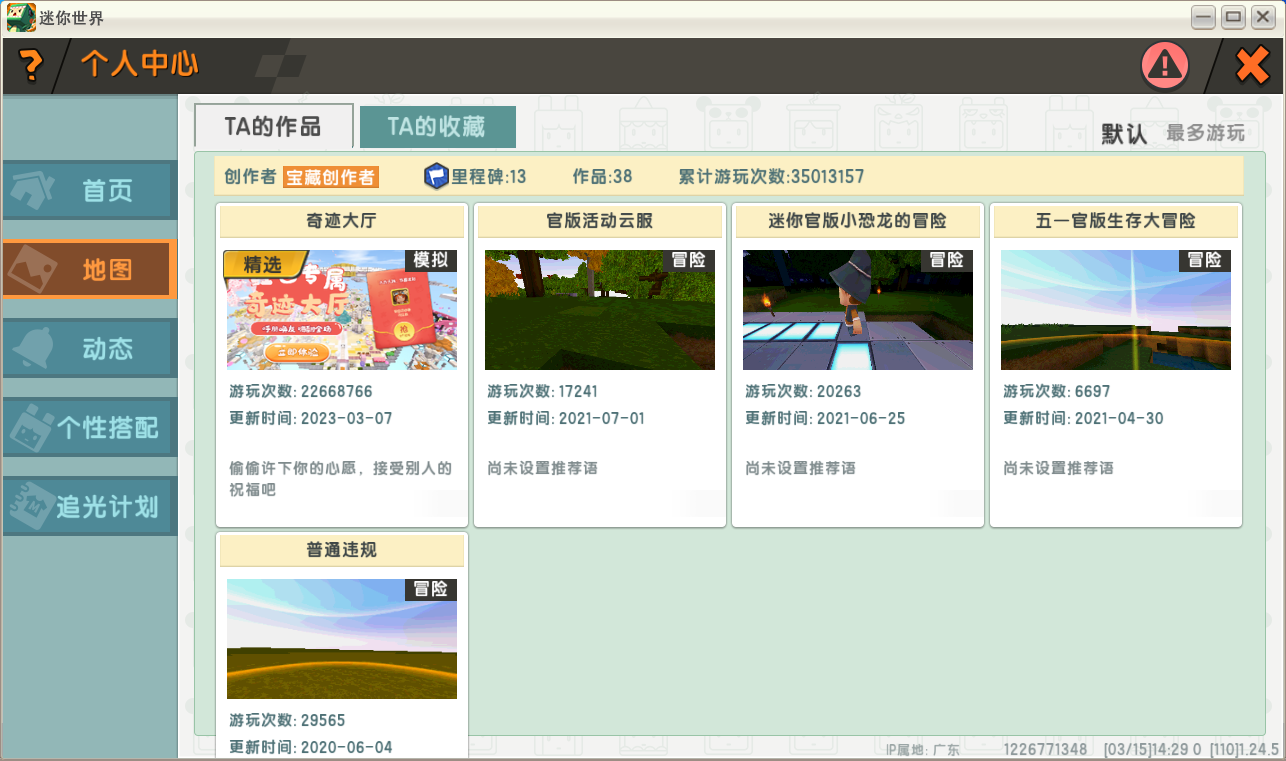Click 更新时间: 2021-07-01 text
Viewport: 1286px width, 761px height.
click(x=566, y=418)
